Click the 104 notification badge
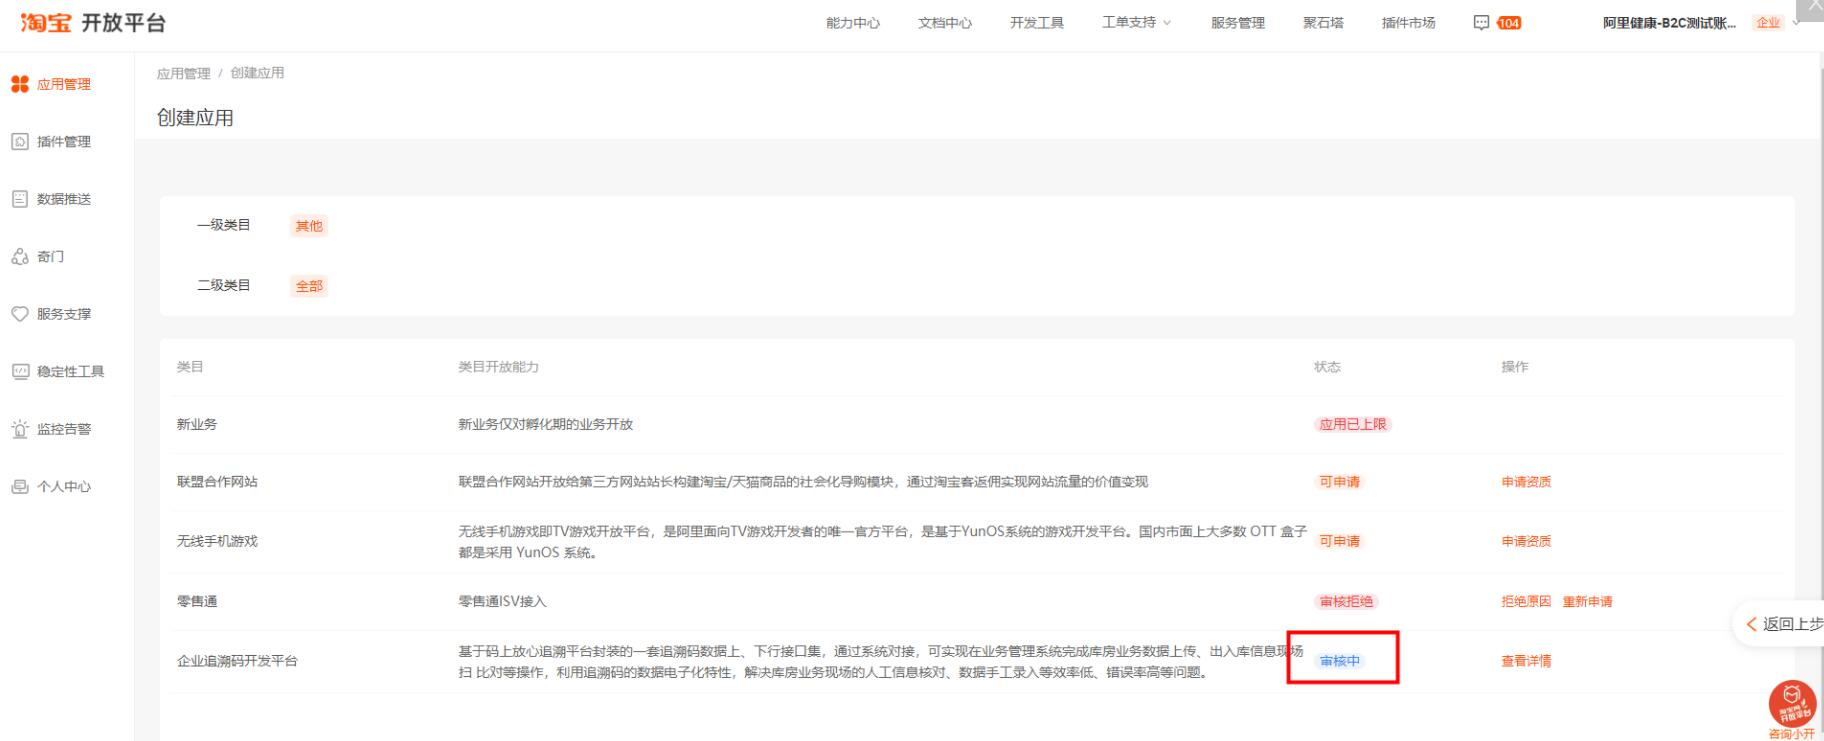This screenshot has width=1824, height=741. point(1509,23)
